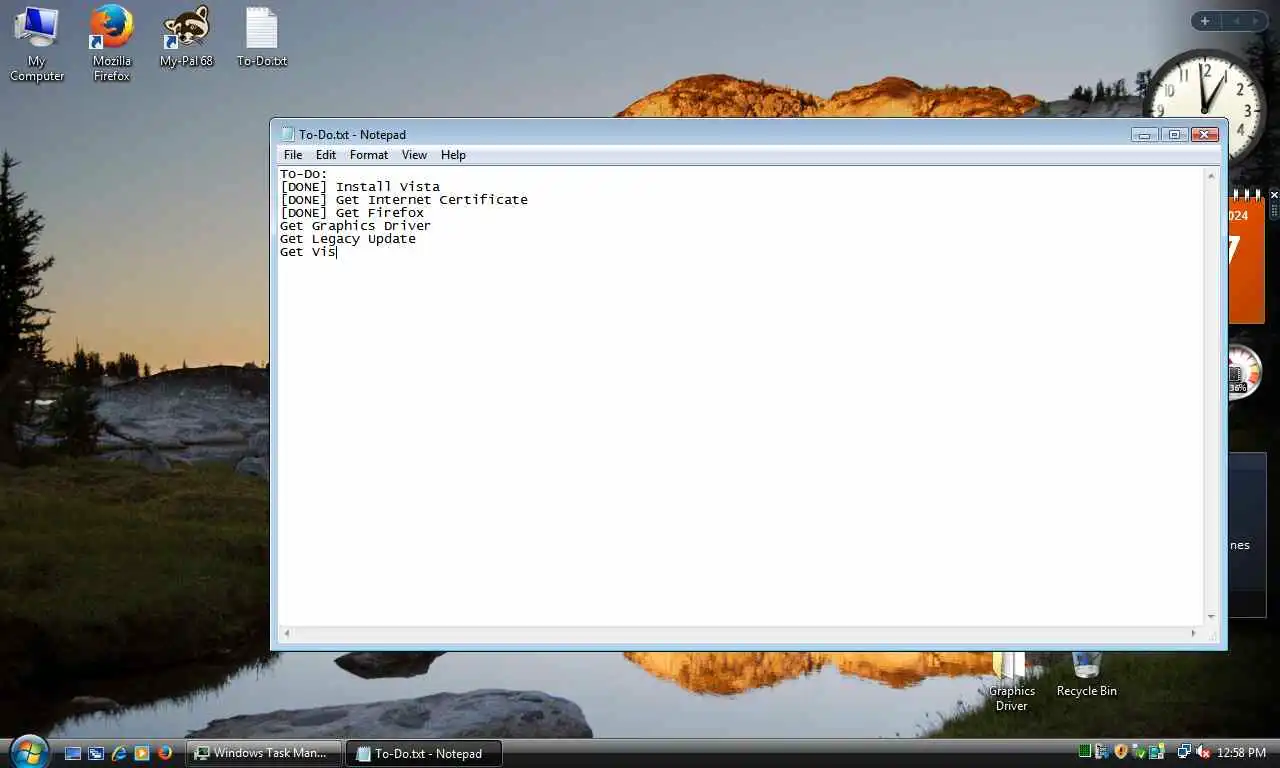Maximize the Notepad window

coord(1174,134)
